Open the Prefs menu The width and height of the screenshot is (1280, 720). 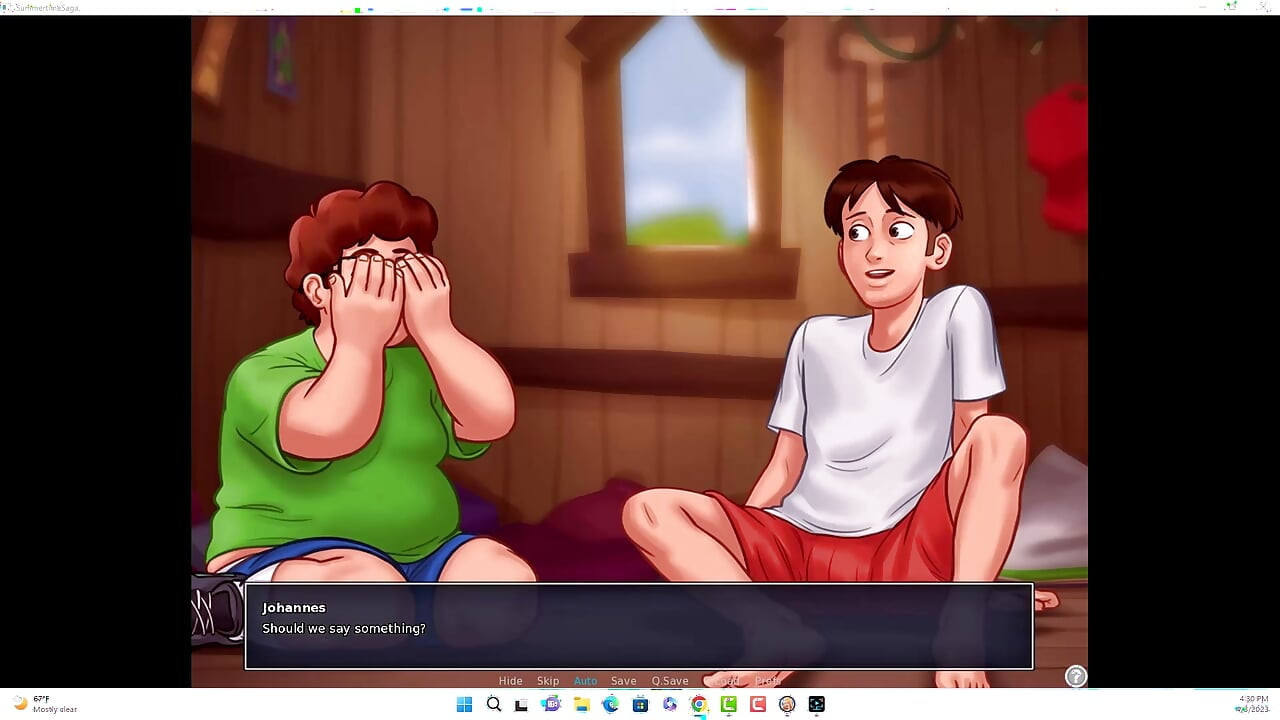point(767,681)
